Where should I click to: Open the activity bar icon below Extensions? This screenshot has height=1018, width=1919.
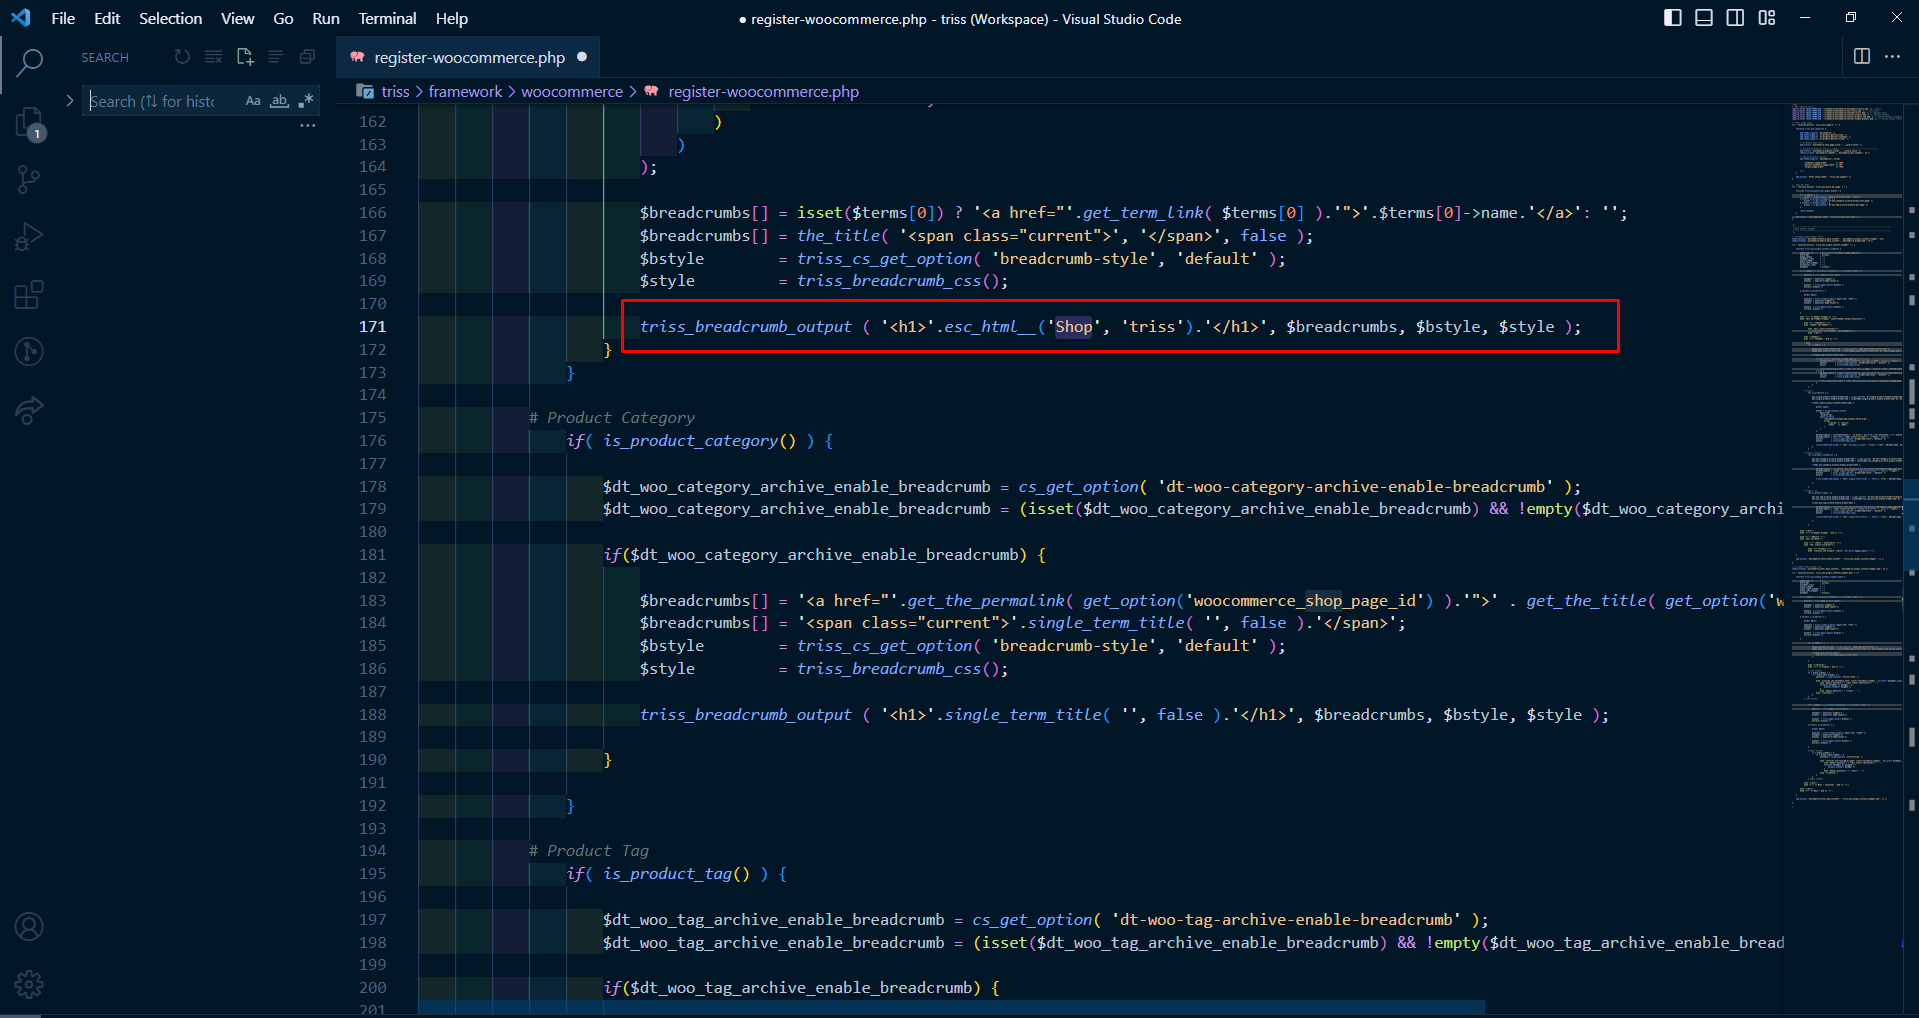tap(30, 352)
